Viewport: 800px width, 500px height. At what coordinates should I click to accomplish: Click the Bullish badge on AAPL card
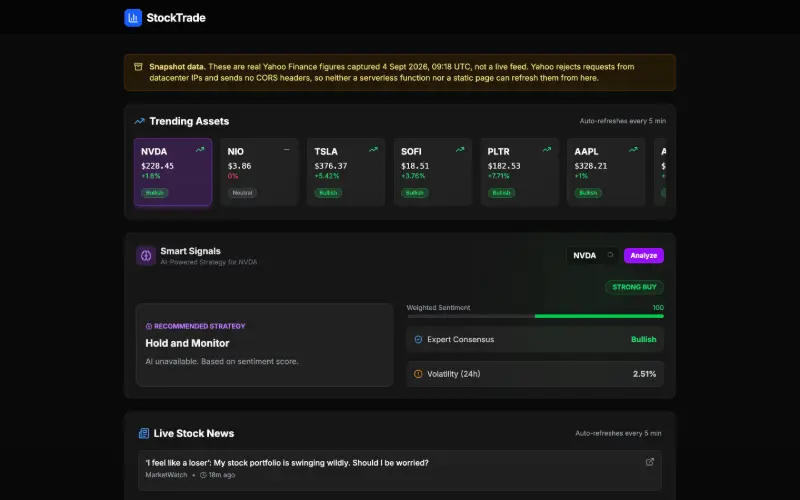click(588, 193)
